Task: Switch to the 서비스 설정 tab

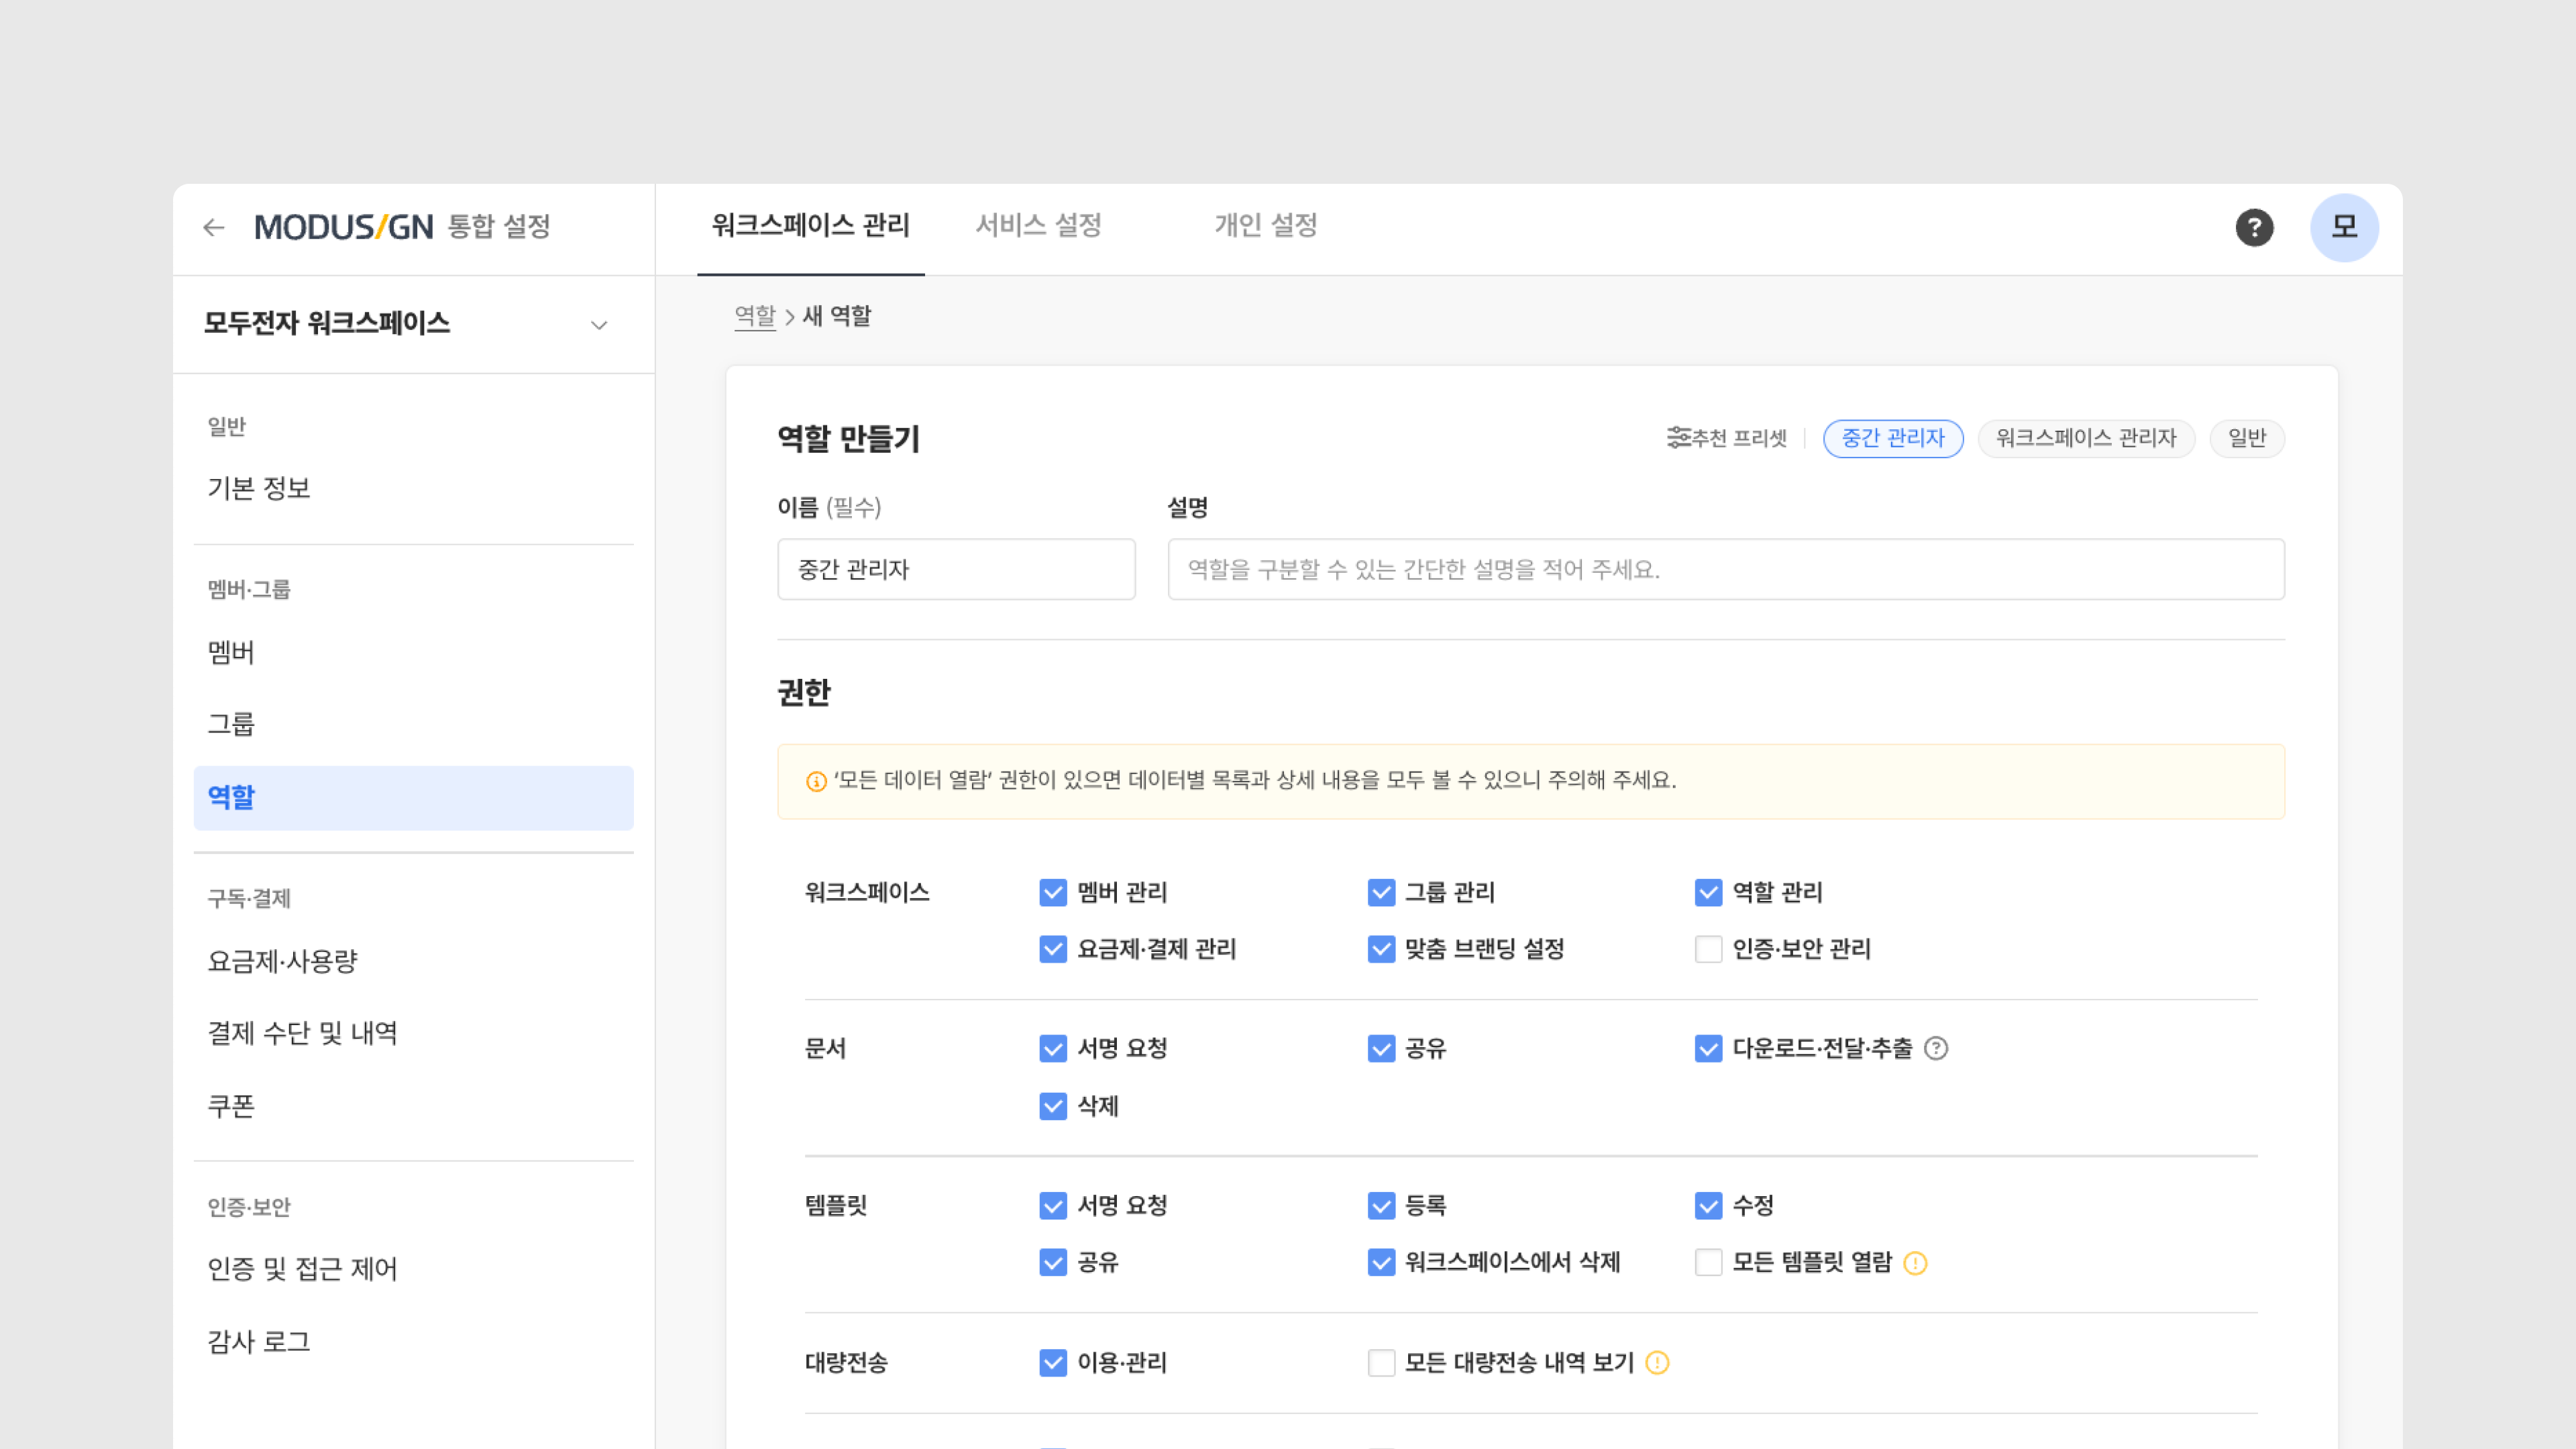Action: pos(1038,226)
